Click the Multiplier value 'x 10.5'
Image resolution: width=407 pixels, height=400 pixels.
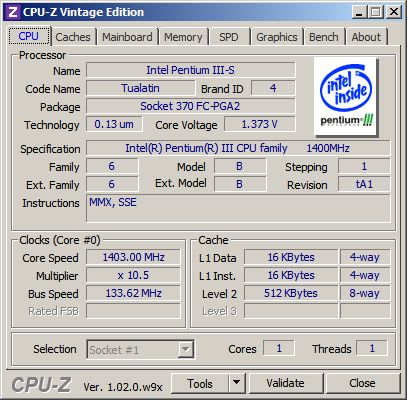click(x=133, y=275)
